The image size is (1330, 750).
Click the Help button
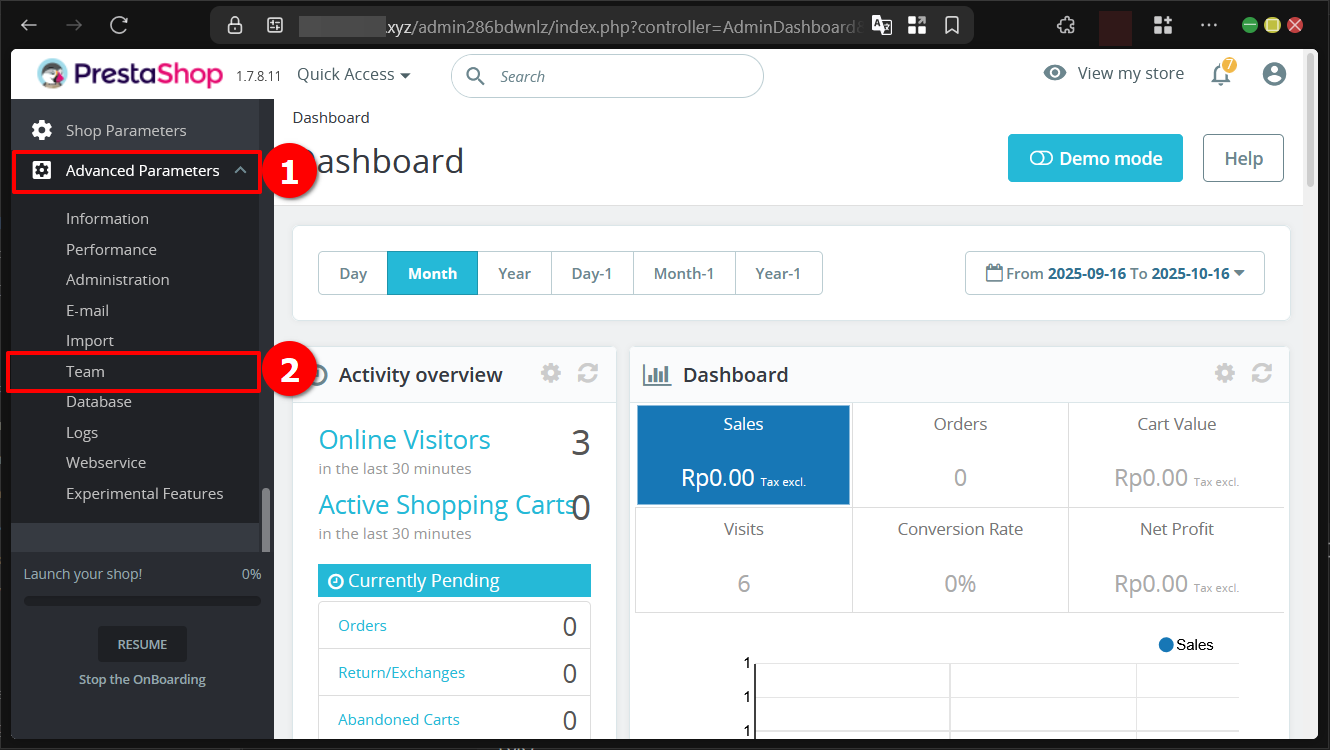click(x=1243, y=158)
